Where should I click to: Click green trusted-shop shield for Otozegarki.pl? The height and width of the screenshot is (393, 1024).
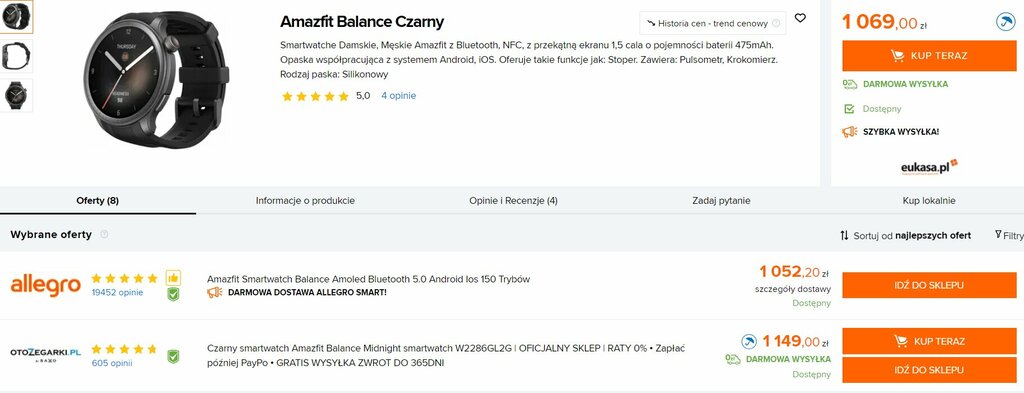click(172, 356)
